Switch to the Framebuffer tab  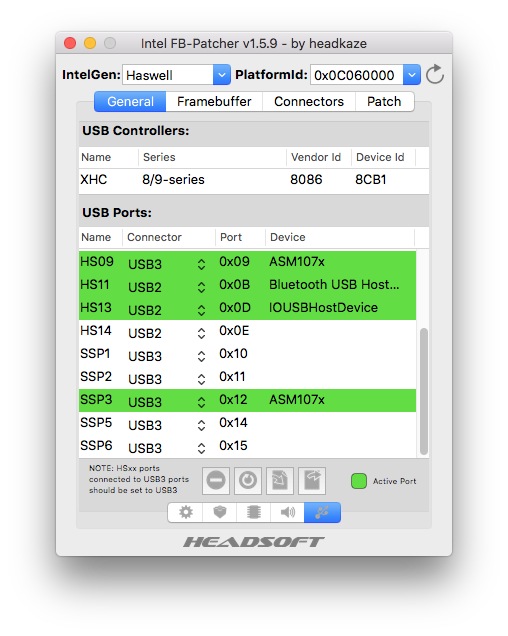pyautogui.click(x=214, y=101)
